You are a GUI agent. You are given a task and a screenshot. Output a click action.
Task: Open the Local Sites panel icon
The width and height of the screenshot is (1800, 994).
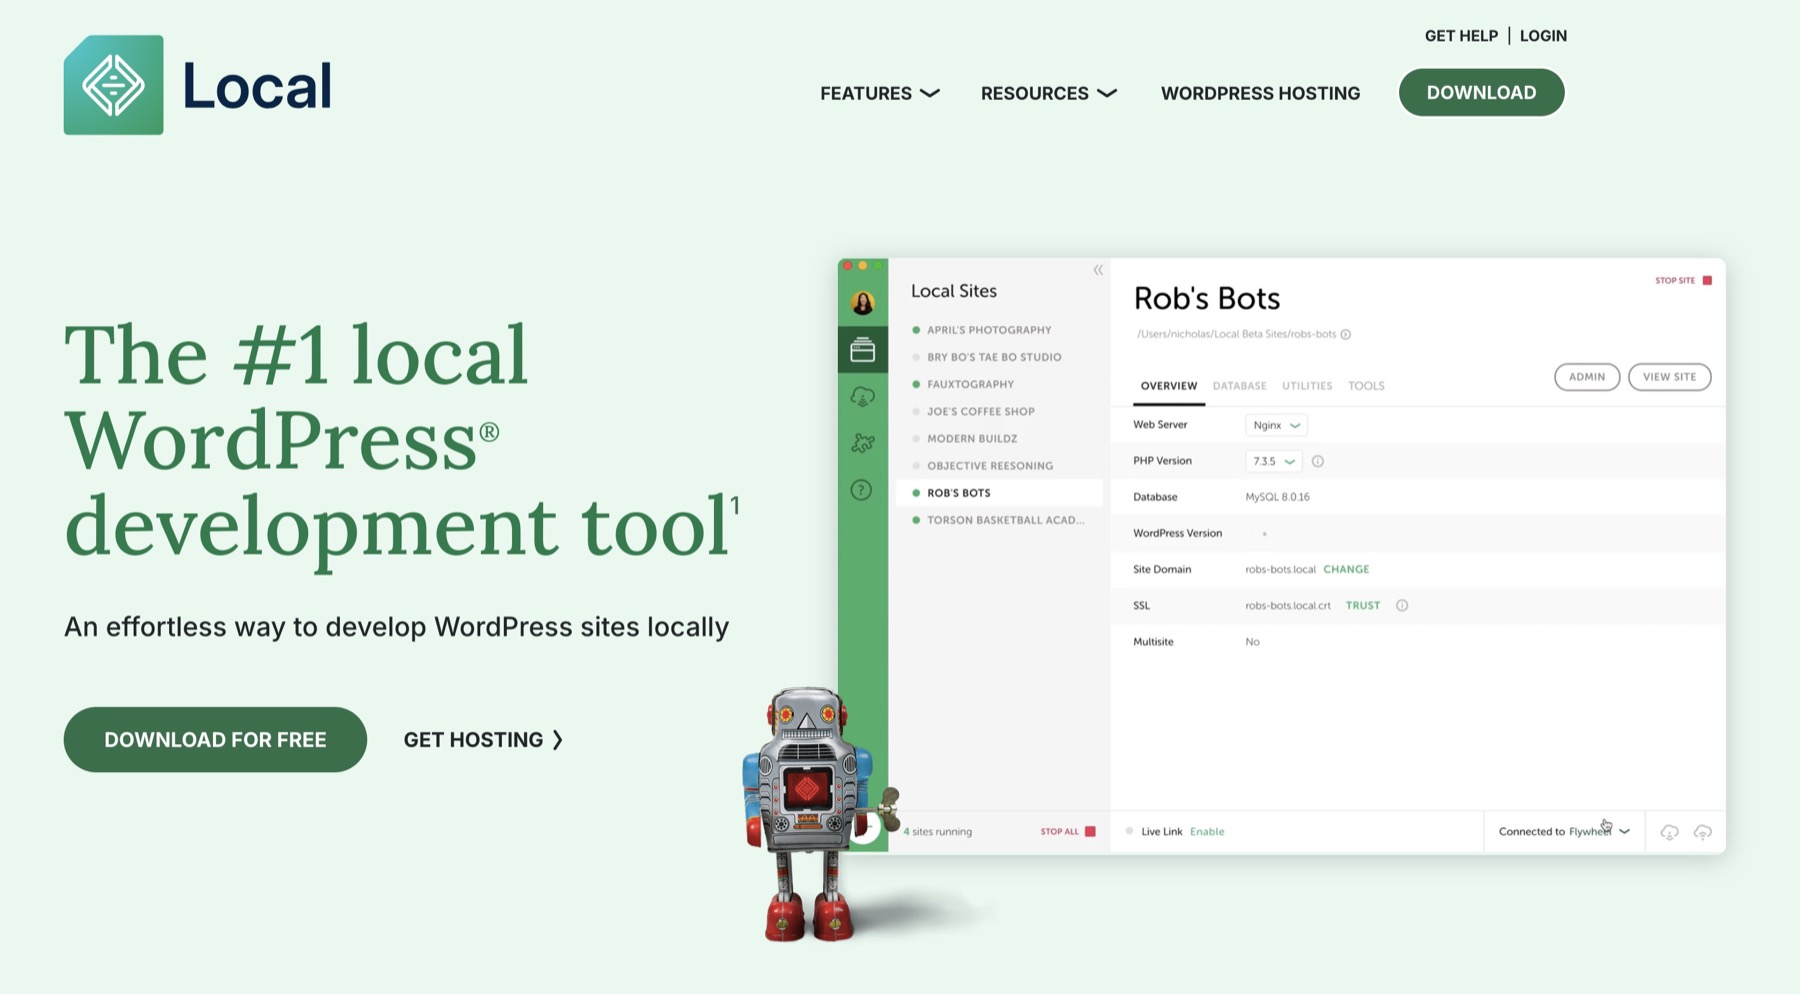pos(861,349)
